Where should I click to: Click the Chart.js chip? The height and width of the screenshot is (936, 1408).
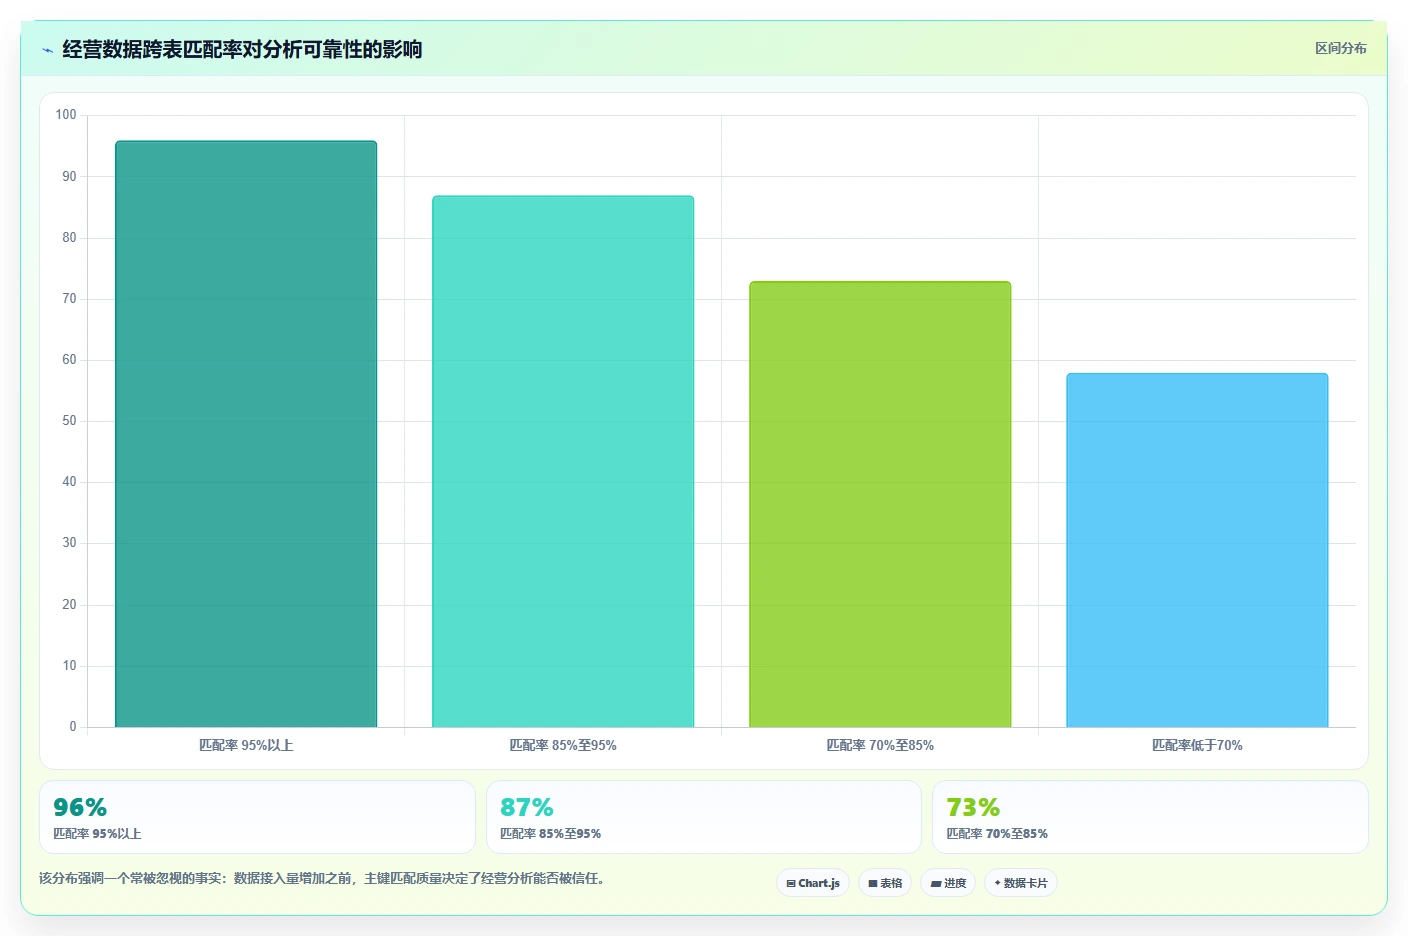point(813,883)
